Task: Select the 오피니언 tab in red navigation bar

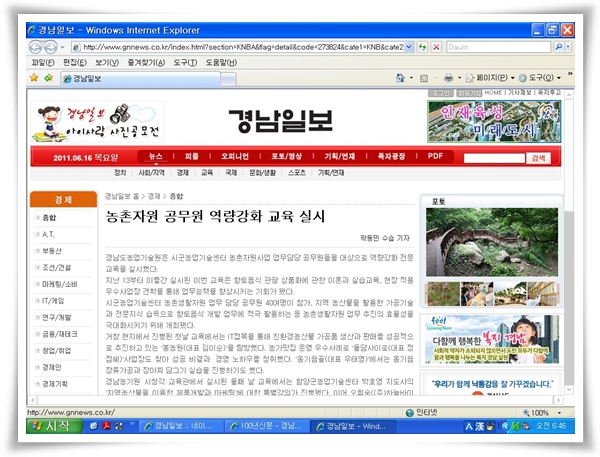Action: point(234,157)
